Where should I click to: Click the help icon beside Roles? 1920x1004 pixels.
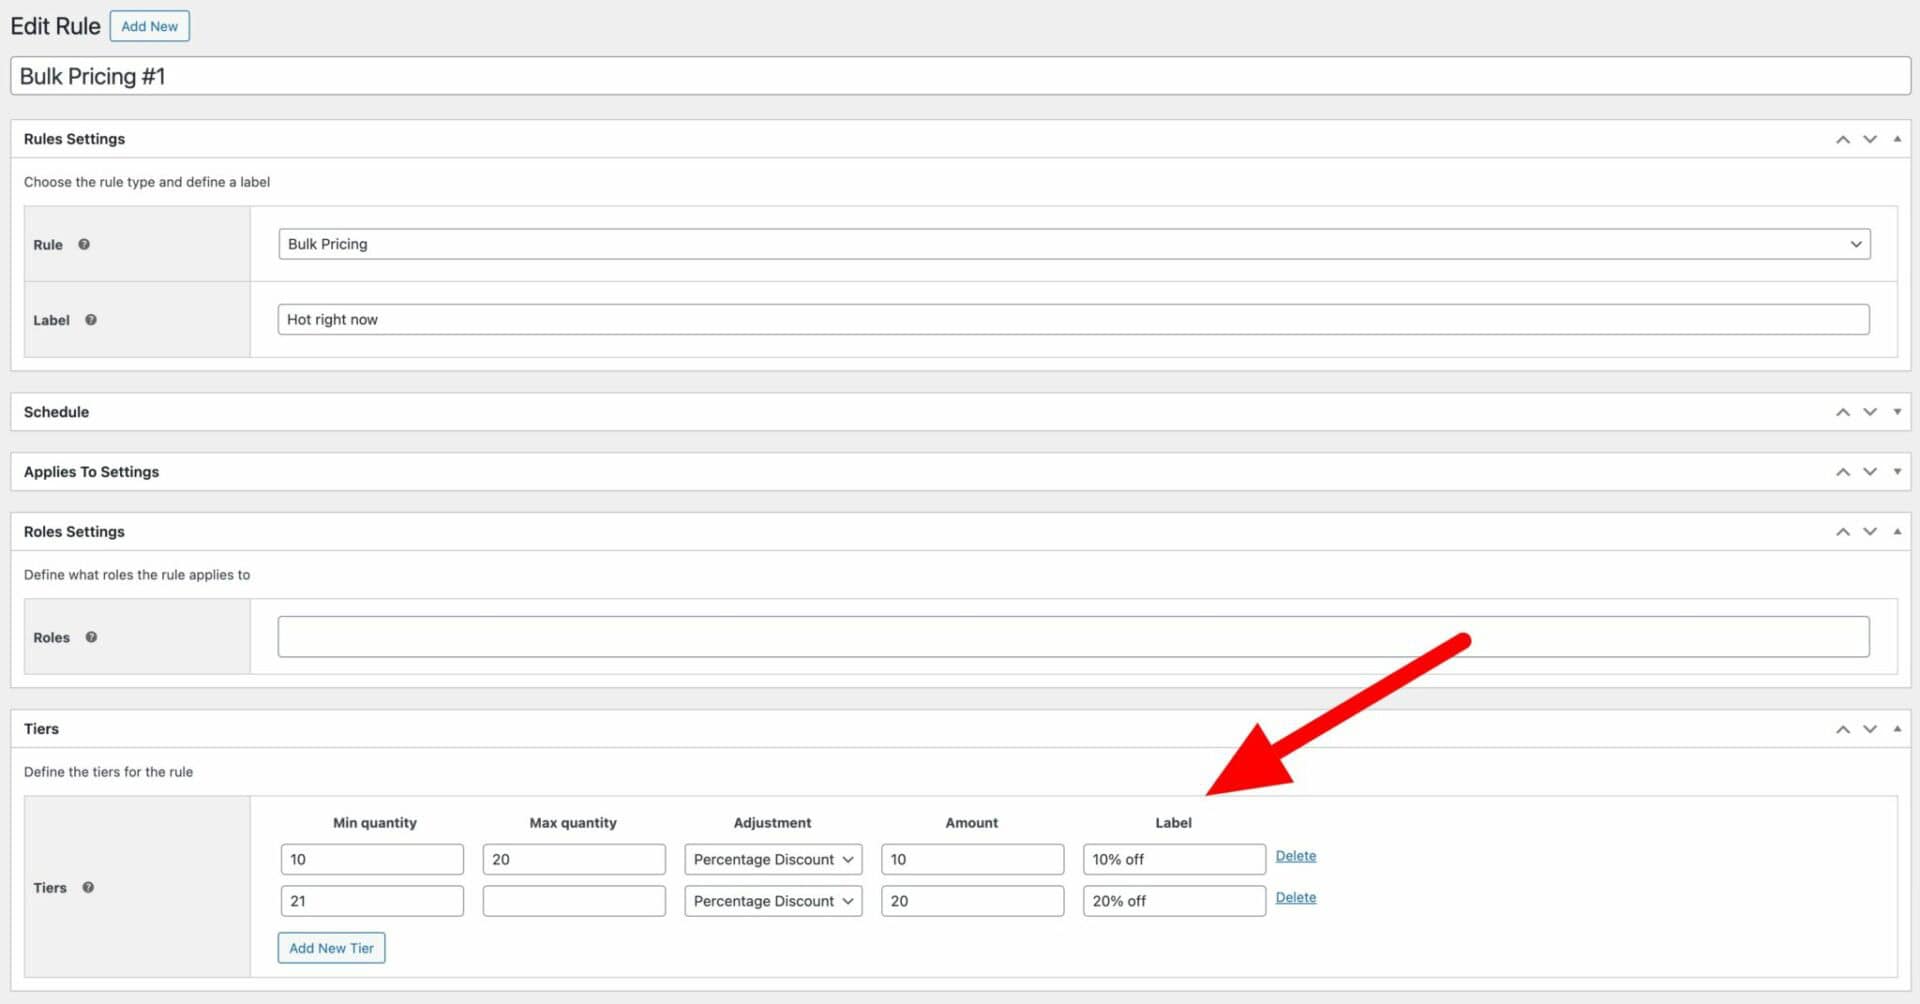pyautogui.click(x=91, y=637)
